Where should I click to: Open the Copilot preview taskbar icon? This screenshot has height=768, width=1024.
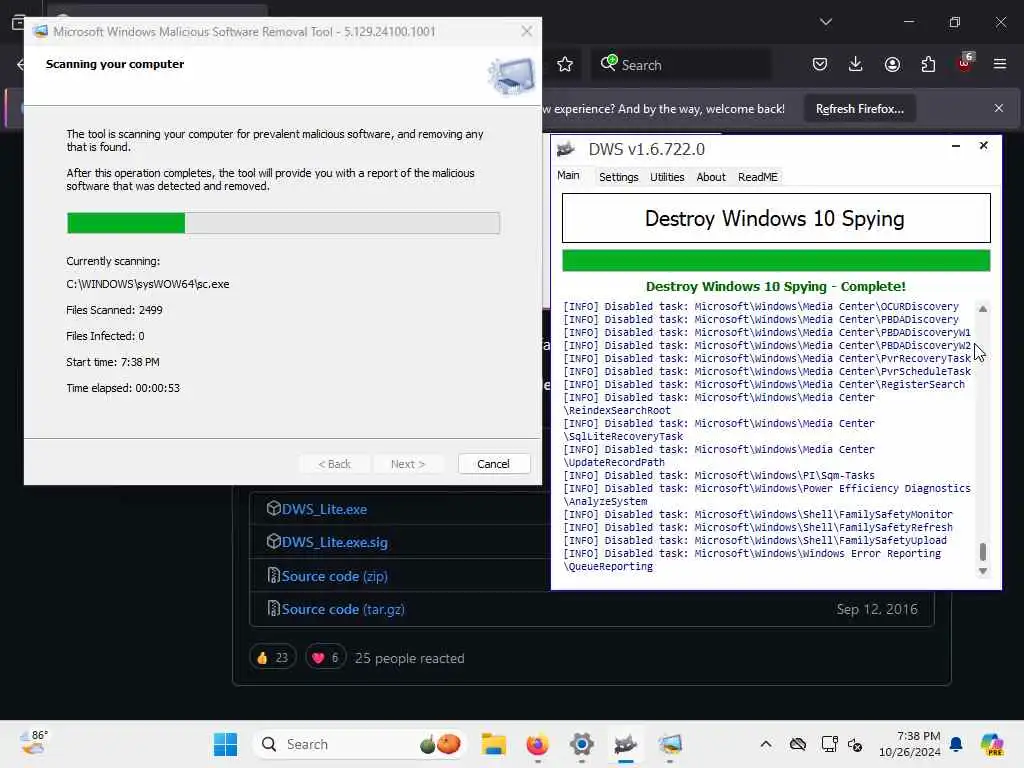[x=992, y=744]
